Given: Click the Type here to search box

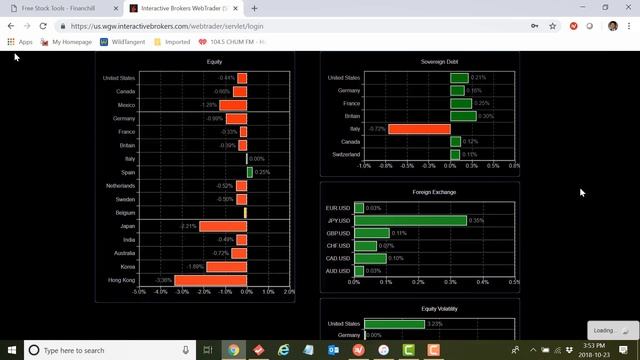Looking at the screenshot, I should pos(110,350).
